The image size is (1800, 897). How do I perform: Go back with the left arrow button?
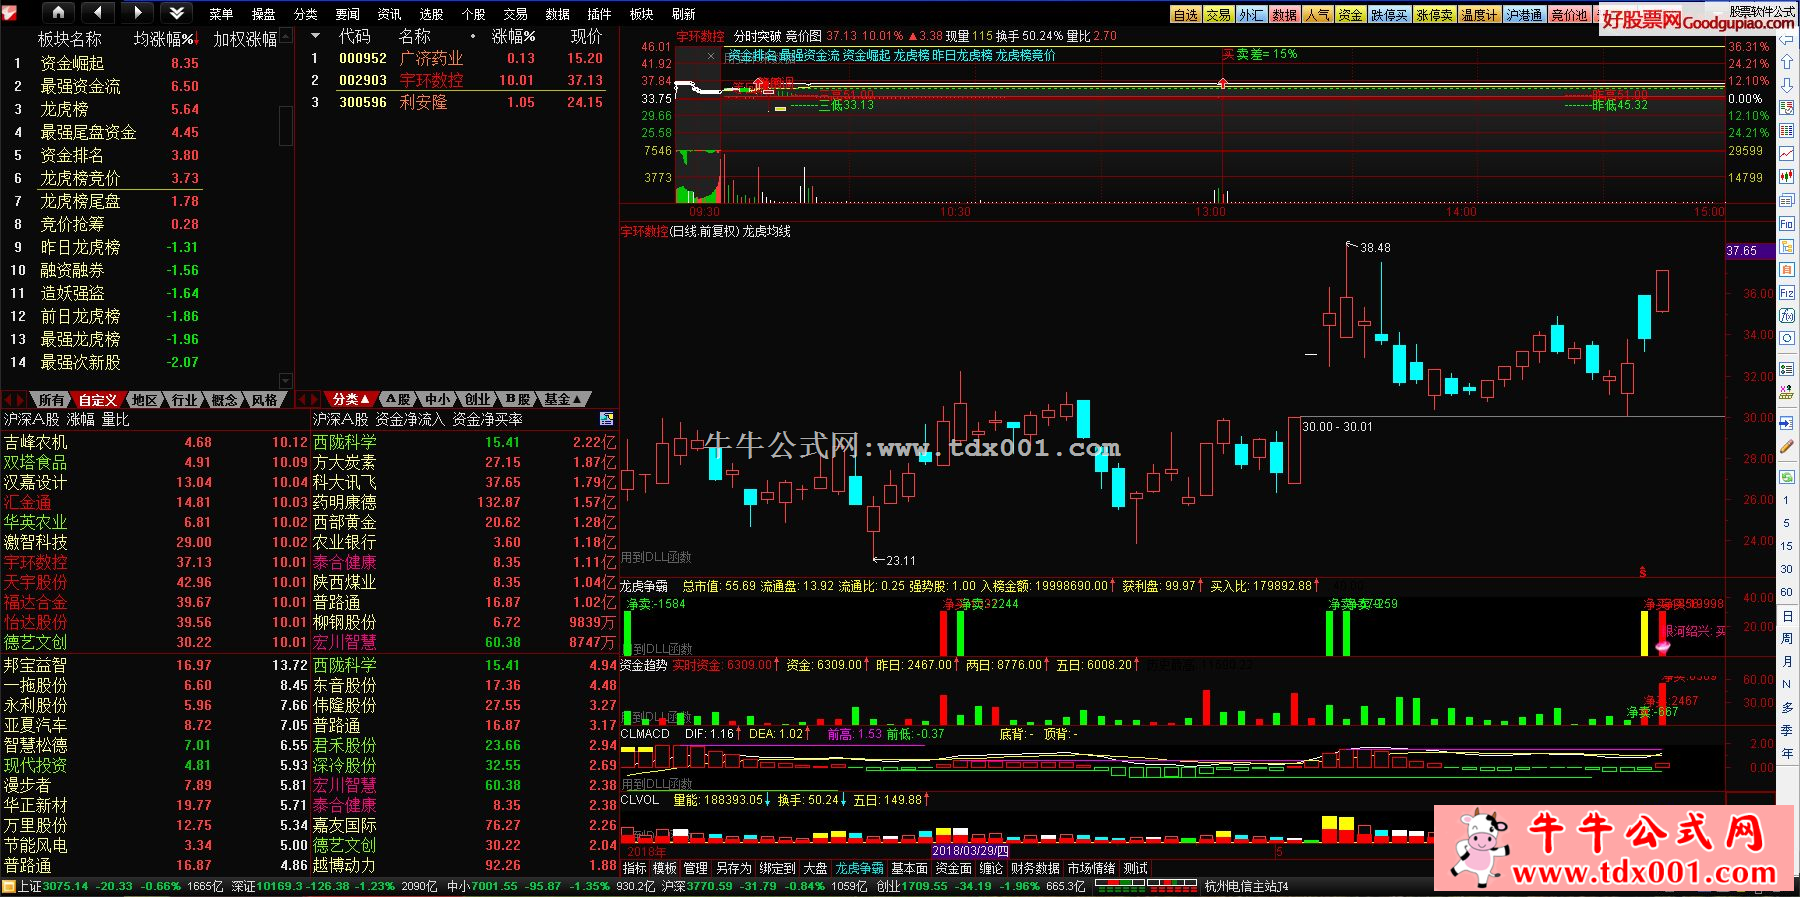(x=97, y=12)
